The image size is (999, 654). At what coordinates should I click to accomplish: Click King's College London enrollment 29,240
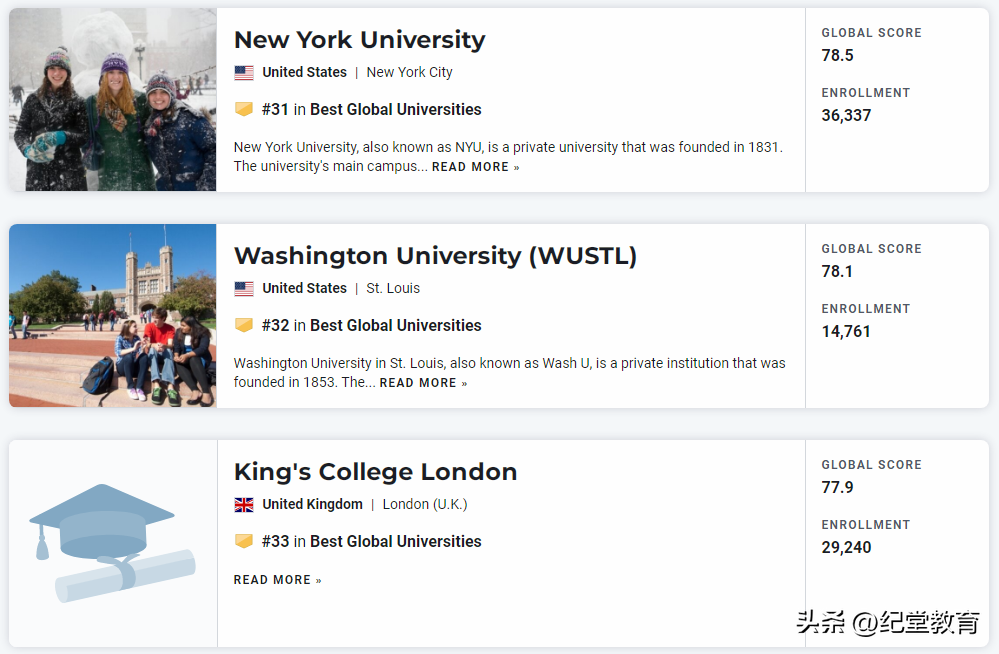pos(846,548)
